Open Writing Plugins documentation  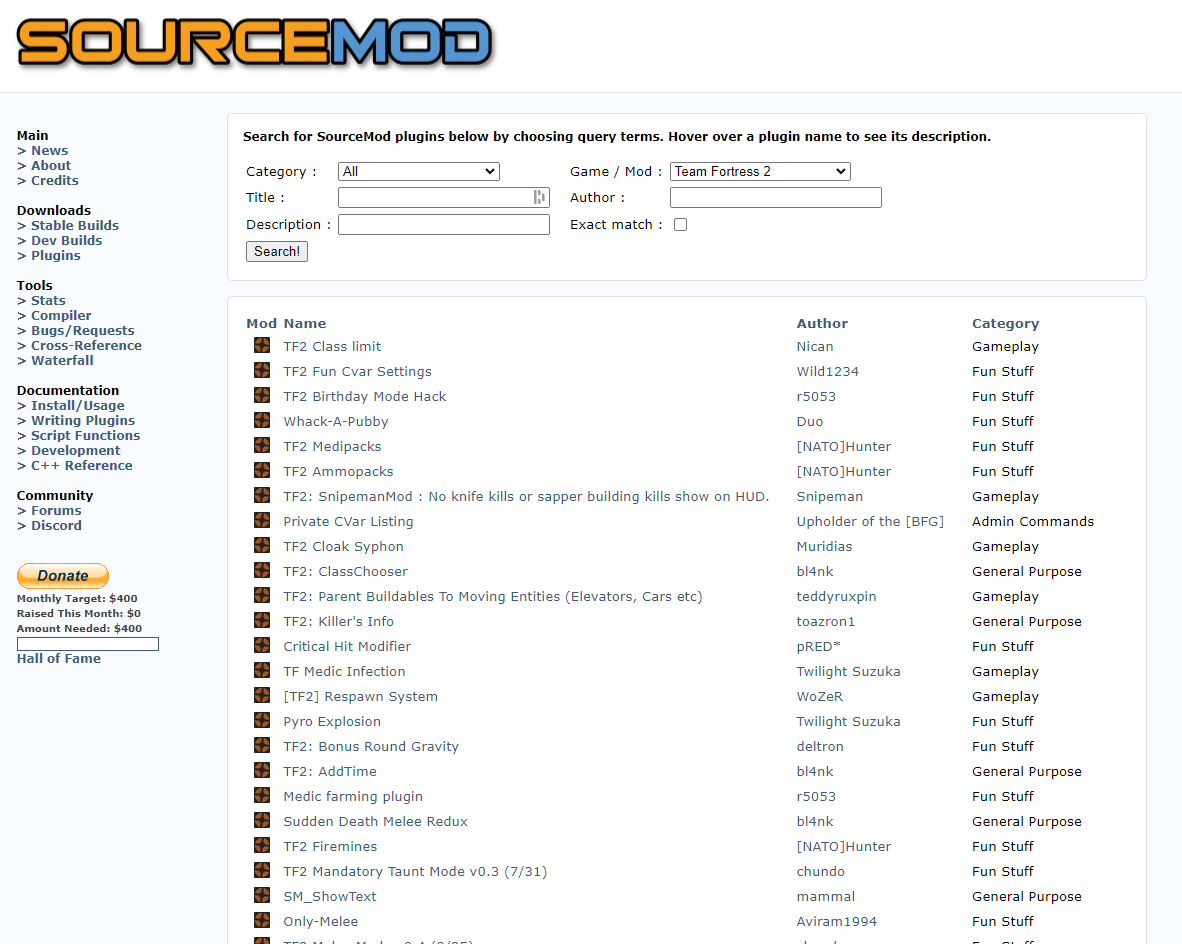click(x=83, y=421)
